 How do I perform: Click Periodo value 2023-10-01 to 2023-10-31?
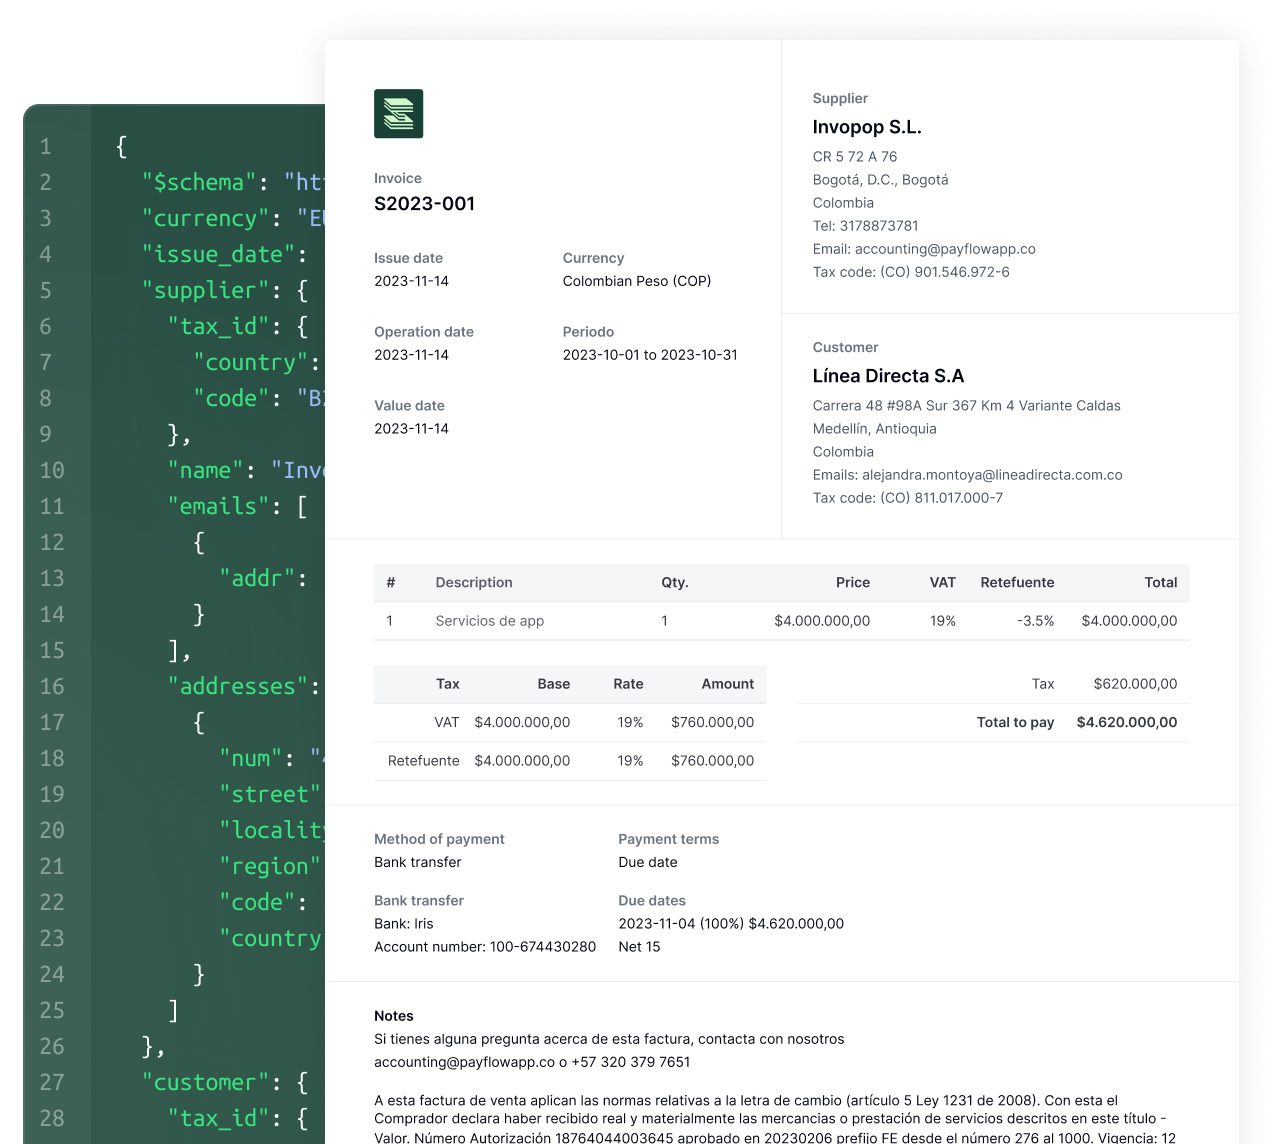point(650,355)
